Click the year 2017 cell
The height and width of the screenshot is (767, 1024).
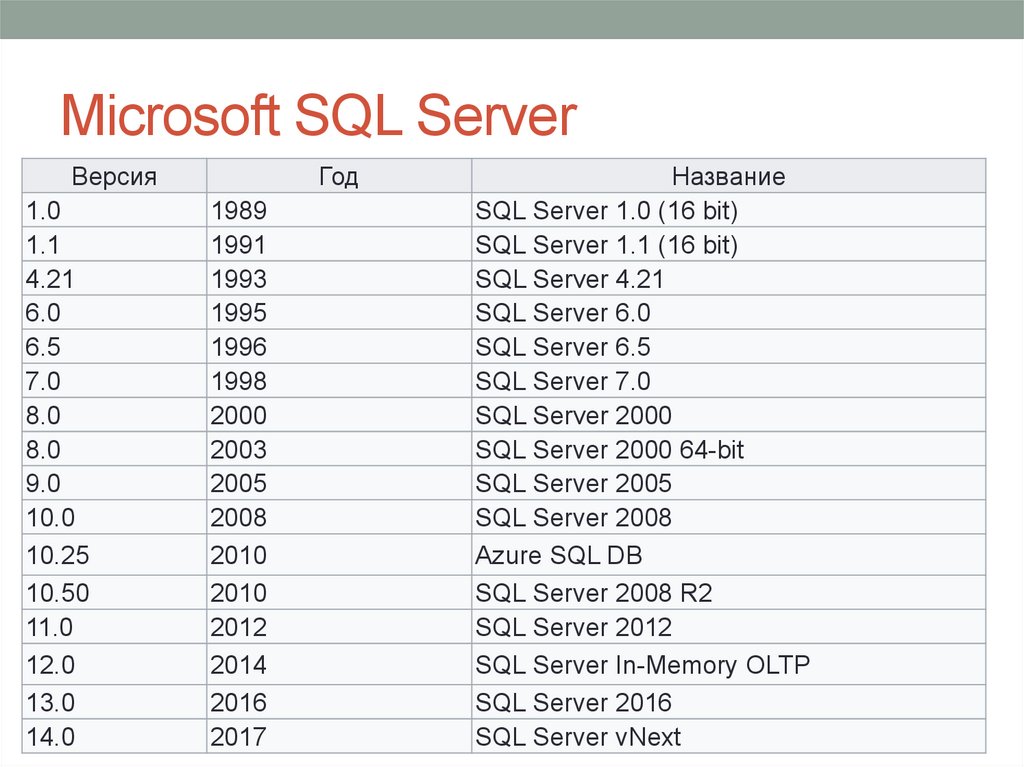tap(238, 737)
